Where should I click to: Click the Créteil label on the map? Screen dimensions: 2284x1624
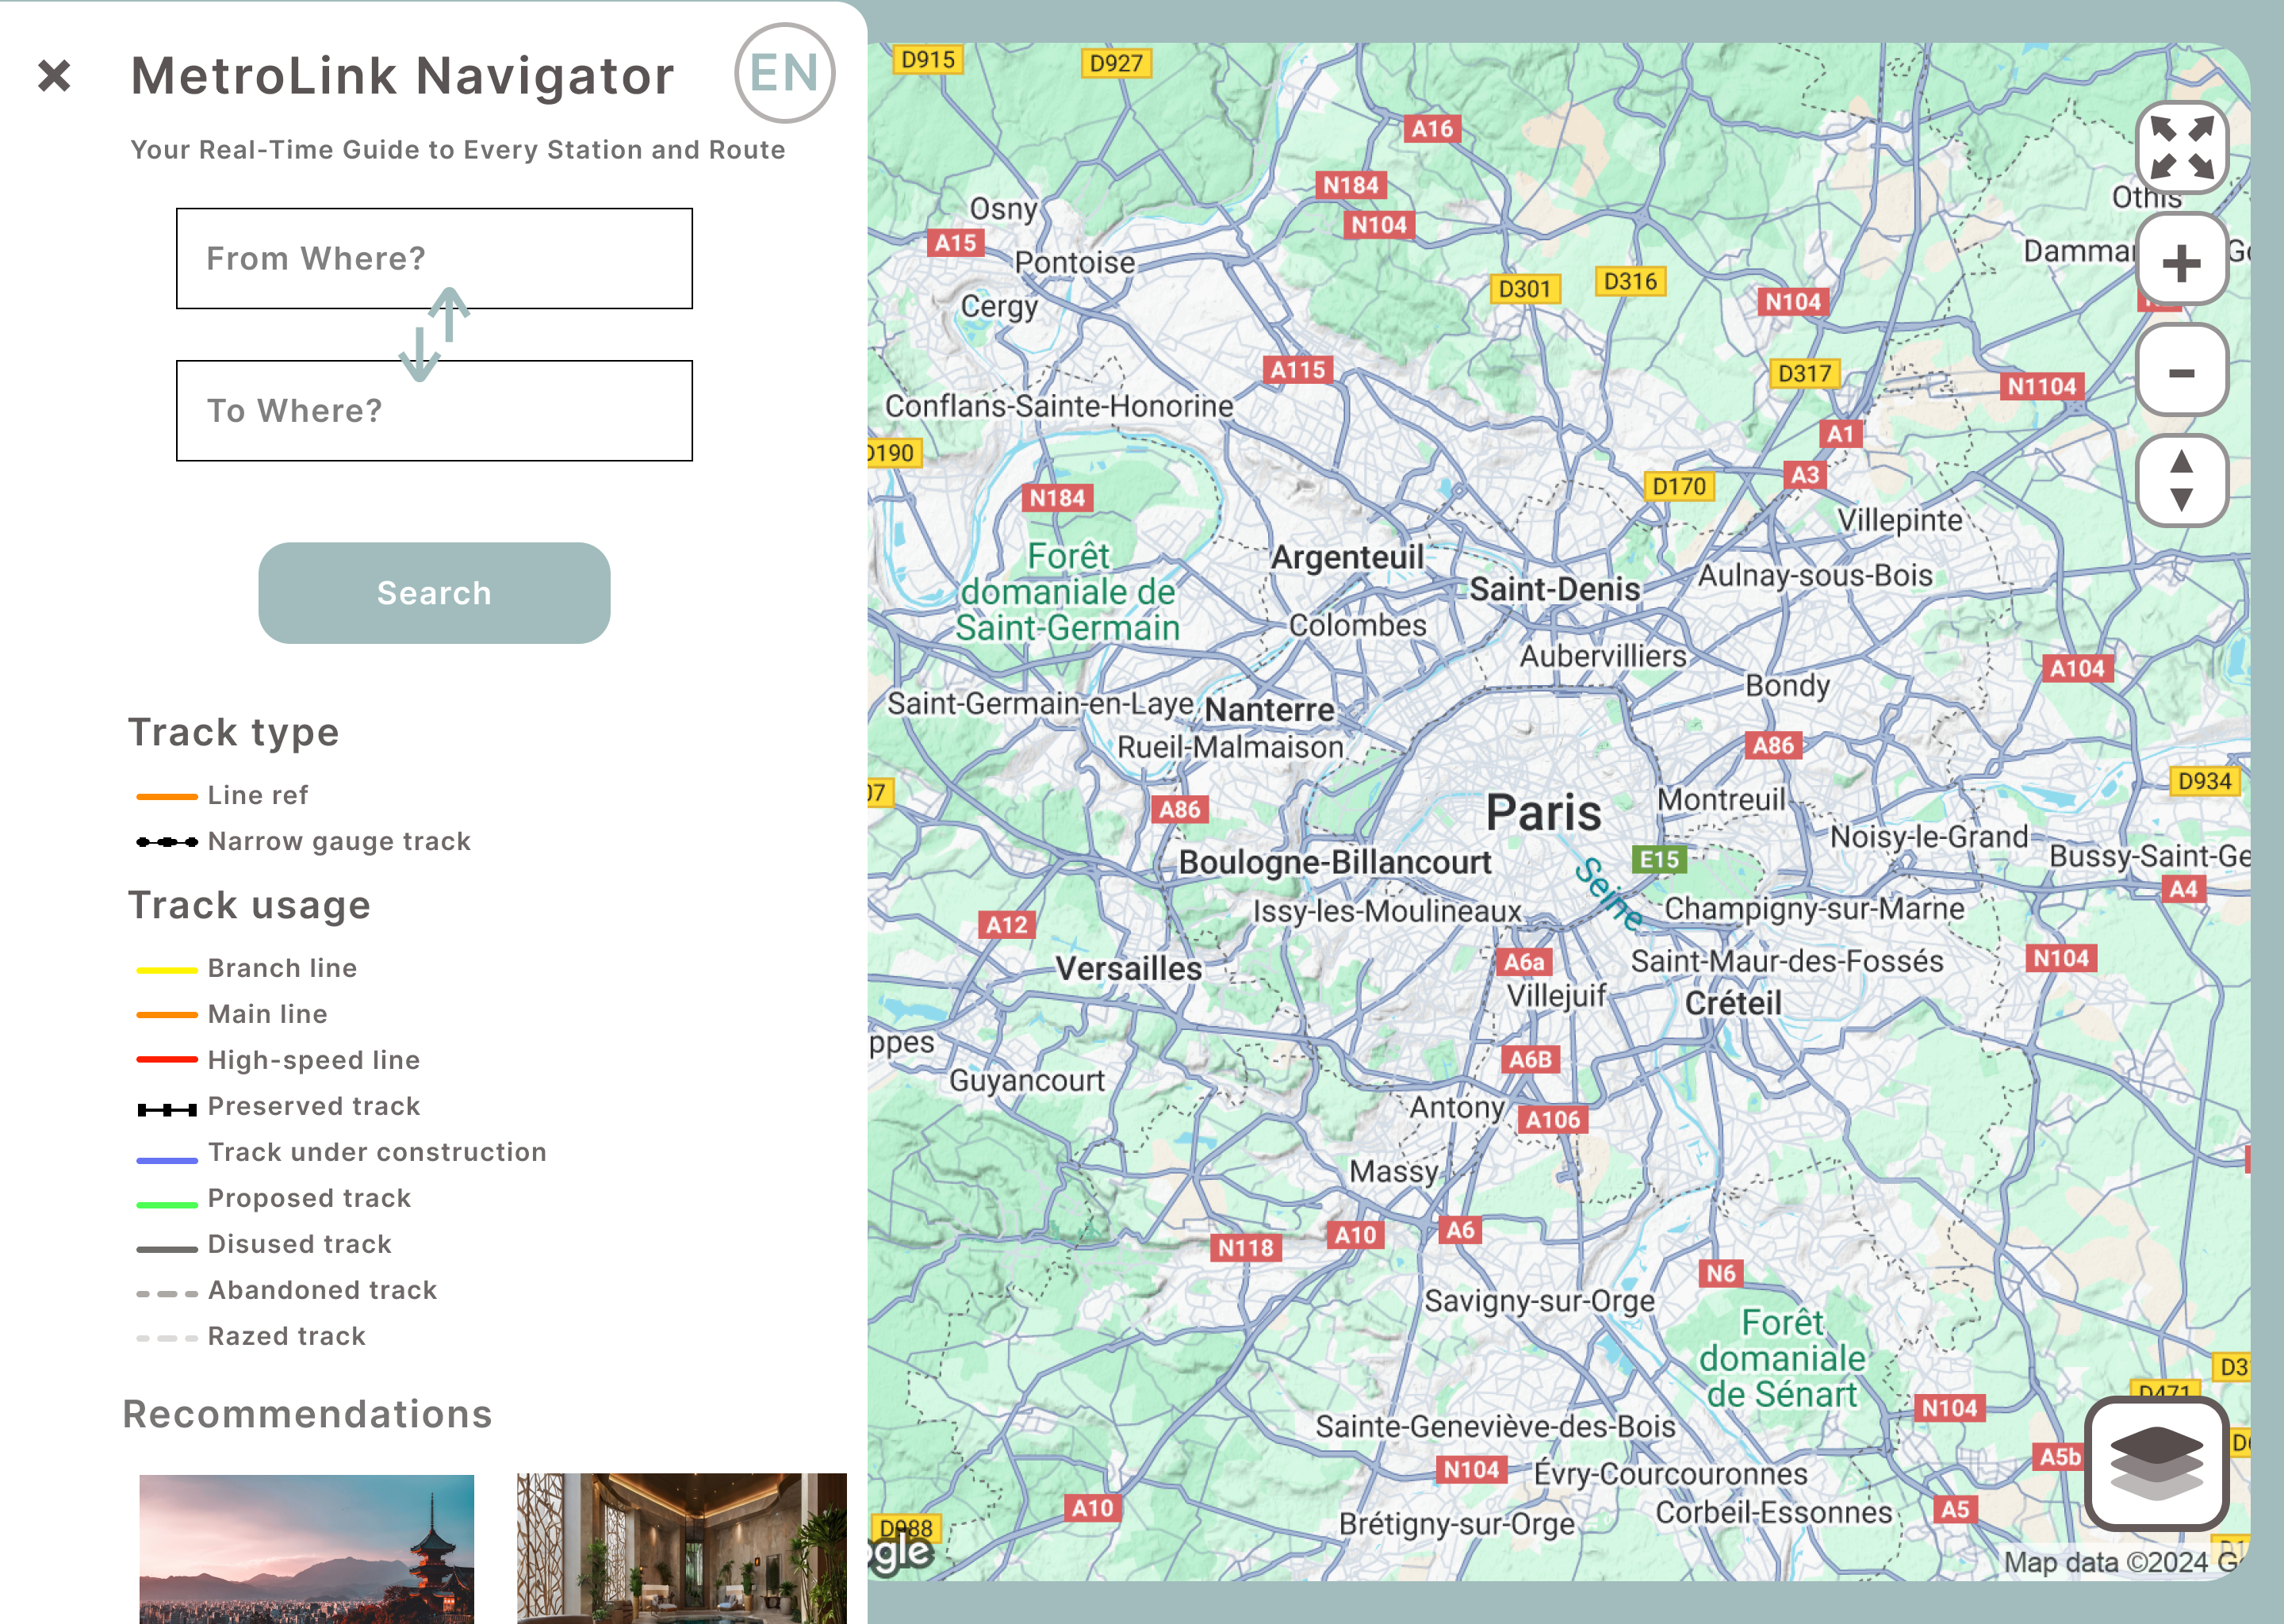pyautogui.click(x=1733, y=1003)
